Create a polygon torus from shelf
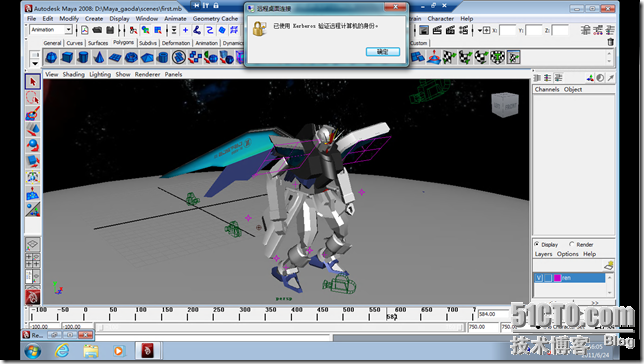The image size is (644, 364). [131, 57]
